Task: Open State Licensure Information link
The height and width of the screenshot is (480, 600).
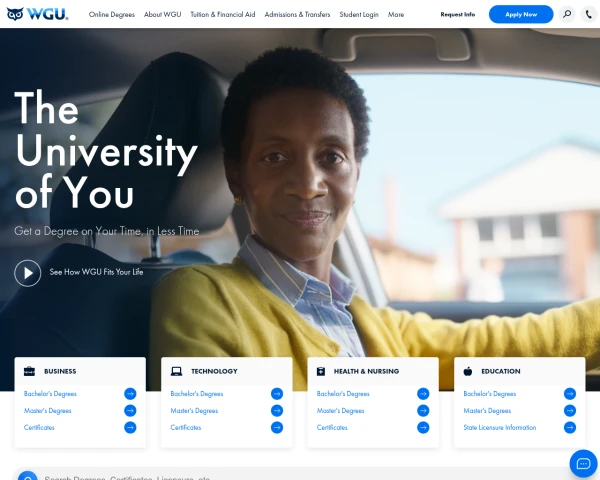Action: click(x=499, y=427)
